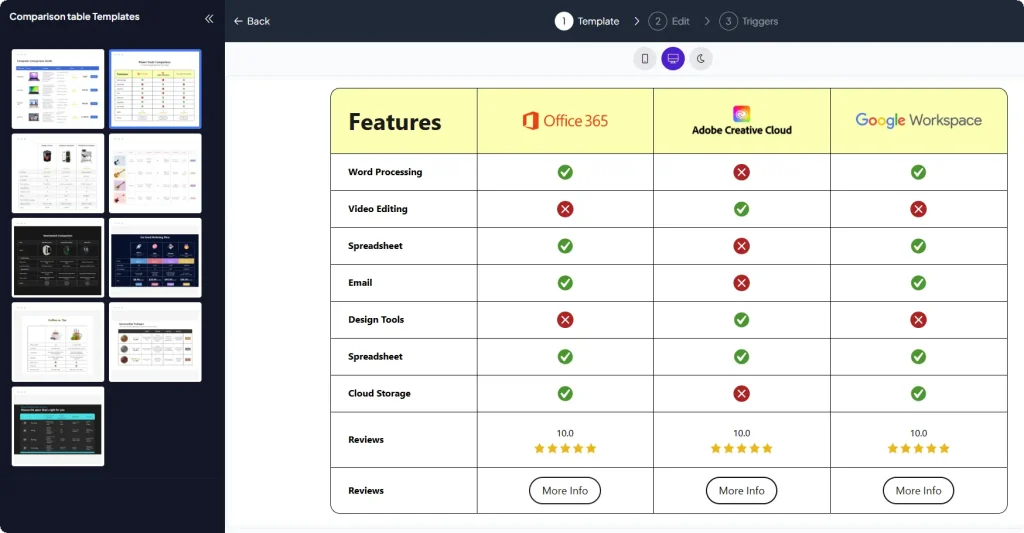The width and height of the screenshot is (1024, 533).
Task: Select the Coffee vs Tea template thumbnail
Action: 58,342
